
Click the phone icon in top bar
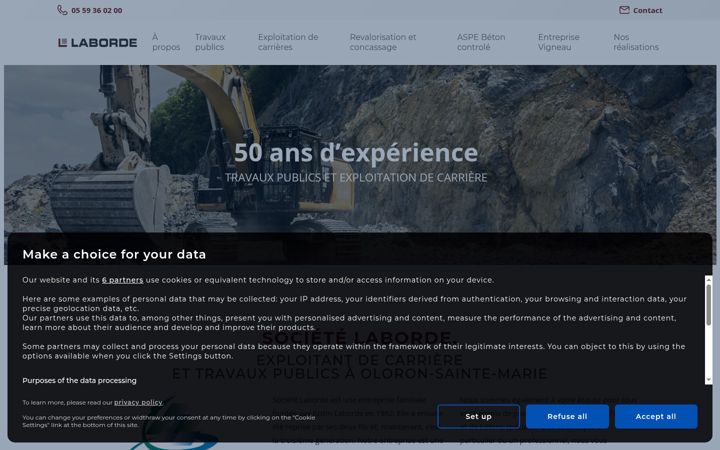click(x=62, y=10)
